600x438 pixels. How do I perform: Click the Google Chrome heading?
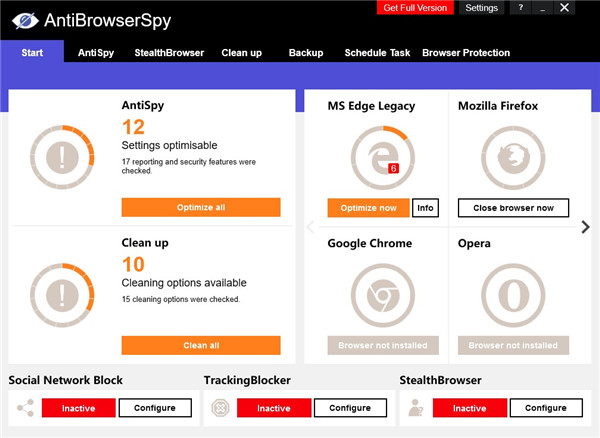tap(370, 243)
